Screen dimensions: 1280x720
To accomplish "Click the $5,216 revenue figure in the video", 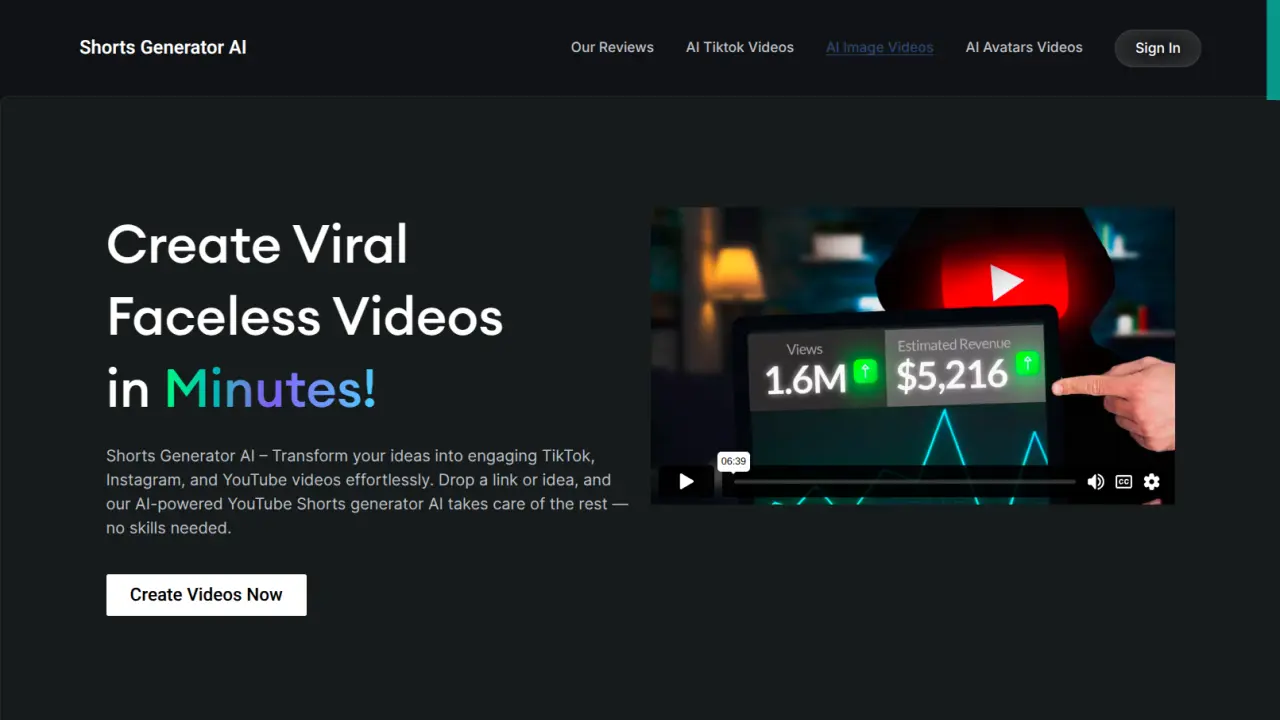I will pos(951,376).
